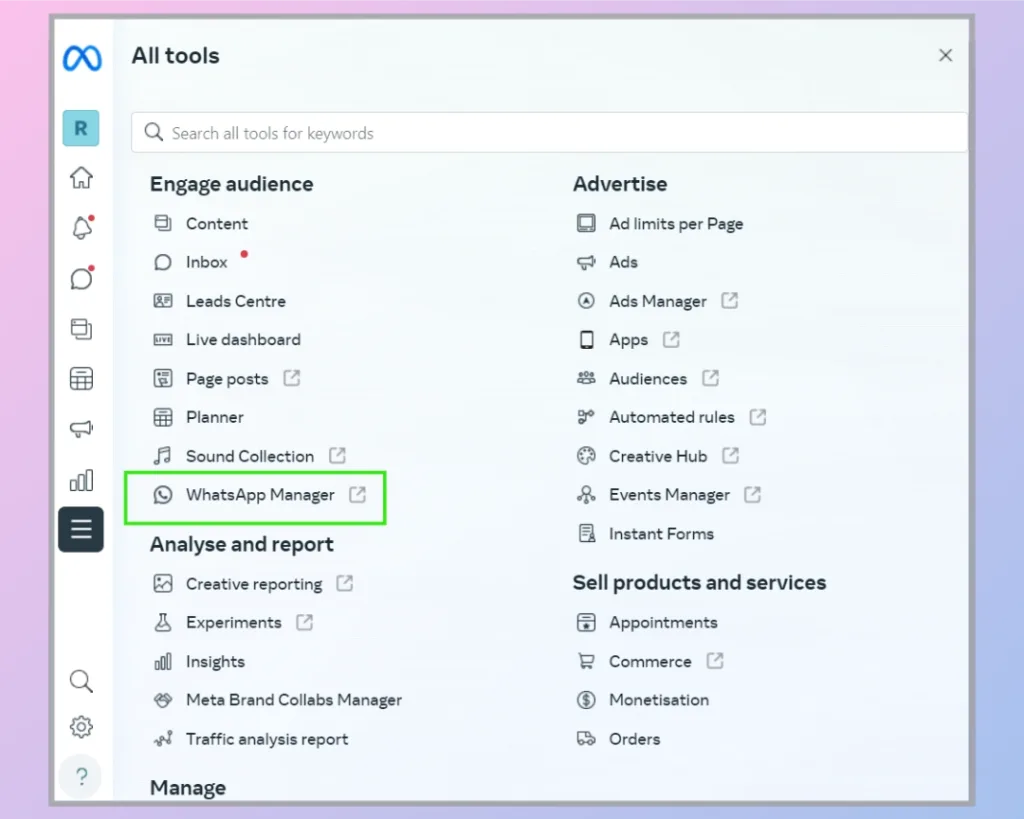Screen dimensions: 1024x819
Task: Open Planner in tools list
Action: point(214,417)
